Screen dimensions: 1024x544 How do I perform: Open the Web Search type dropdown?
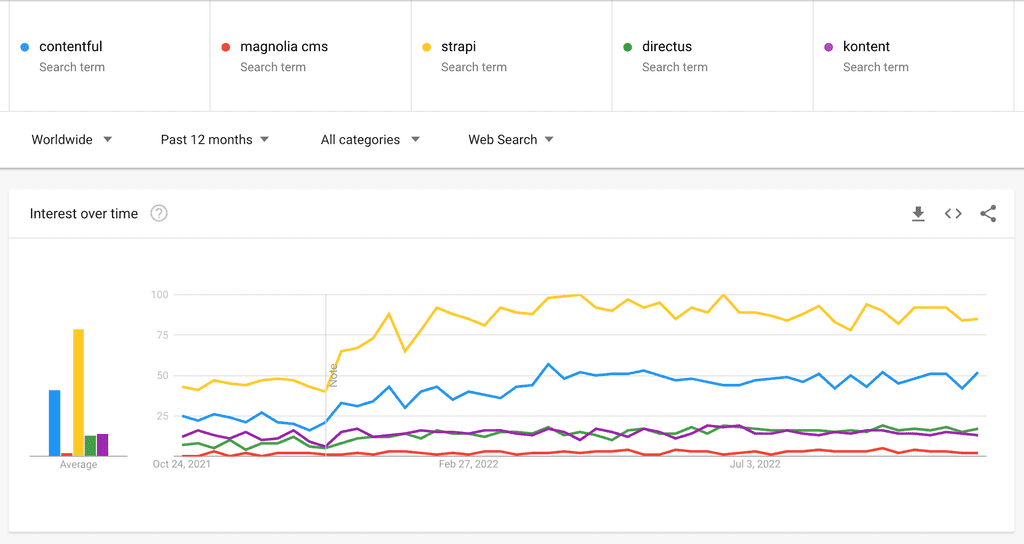coord(511,140)
